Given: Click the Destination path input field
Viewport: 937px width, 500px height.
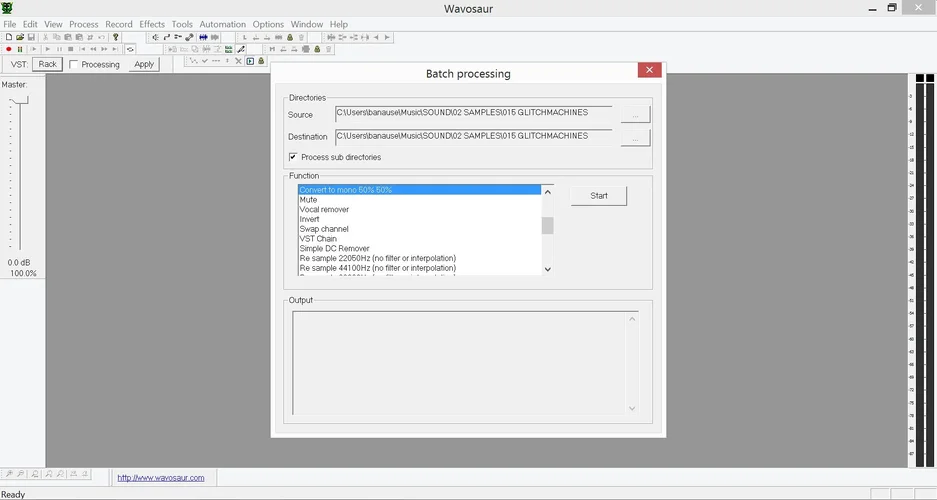Looking at the screenshot, I should (x=473, y=137).
